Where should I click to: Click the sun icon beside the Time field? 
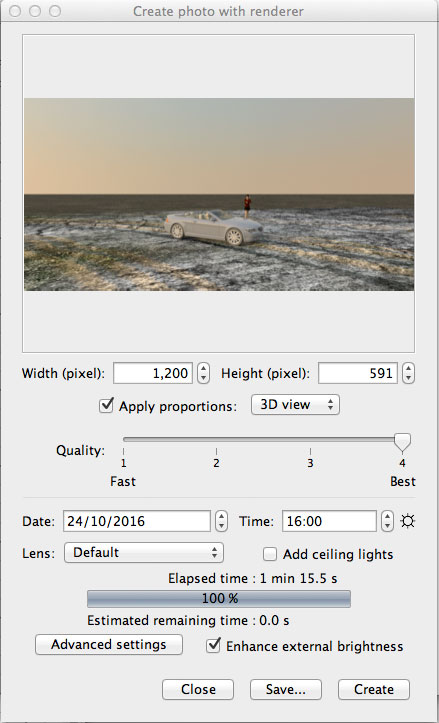tap(408, 522)
